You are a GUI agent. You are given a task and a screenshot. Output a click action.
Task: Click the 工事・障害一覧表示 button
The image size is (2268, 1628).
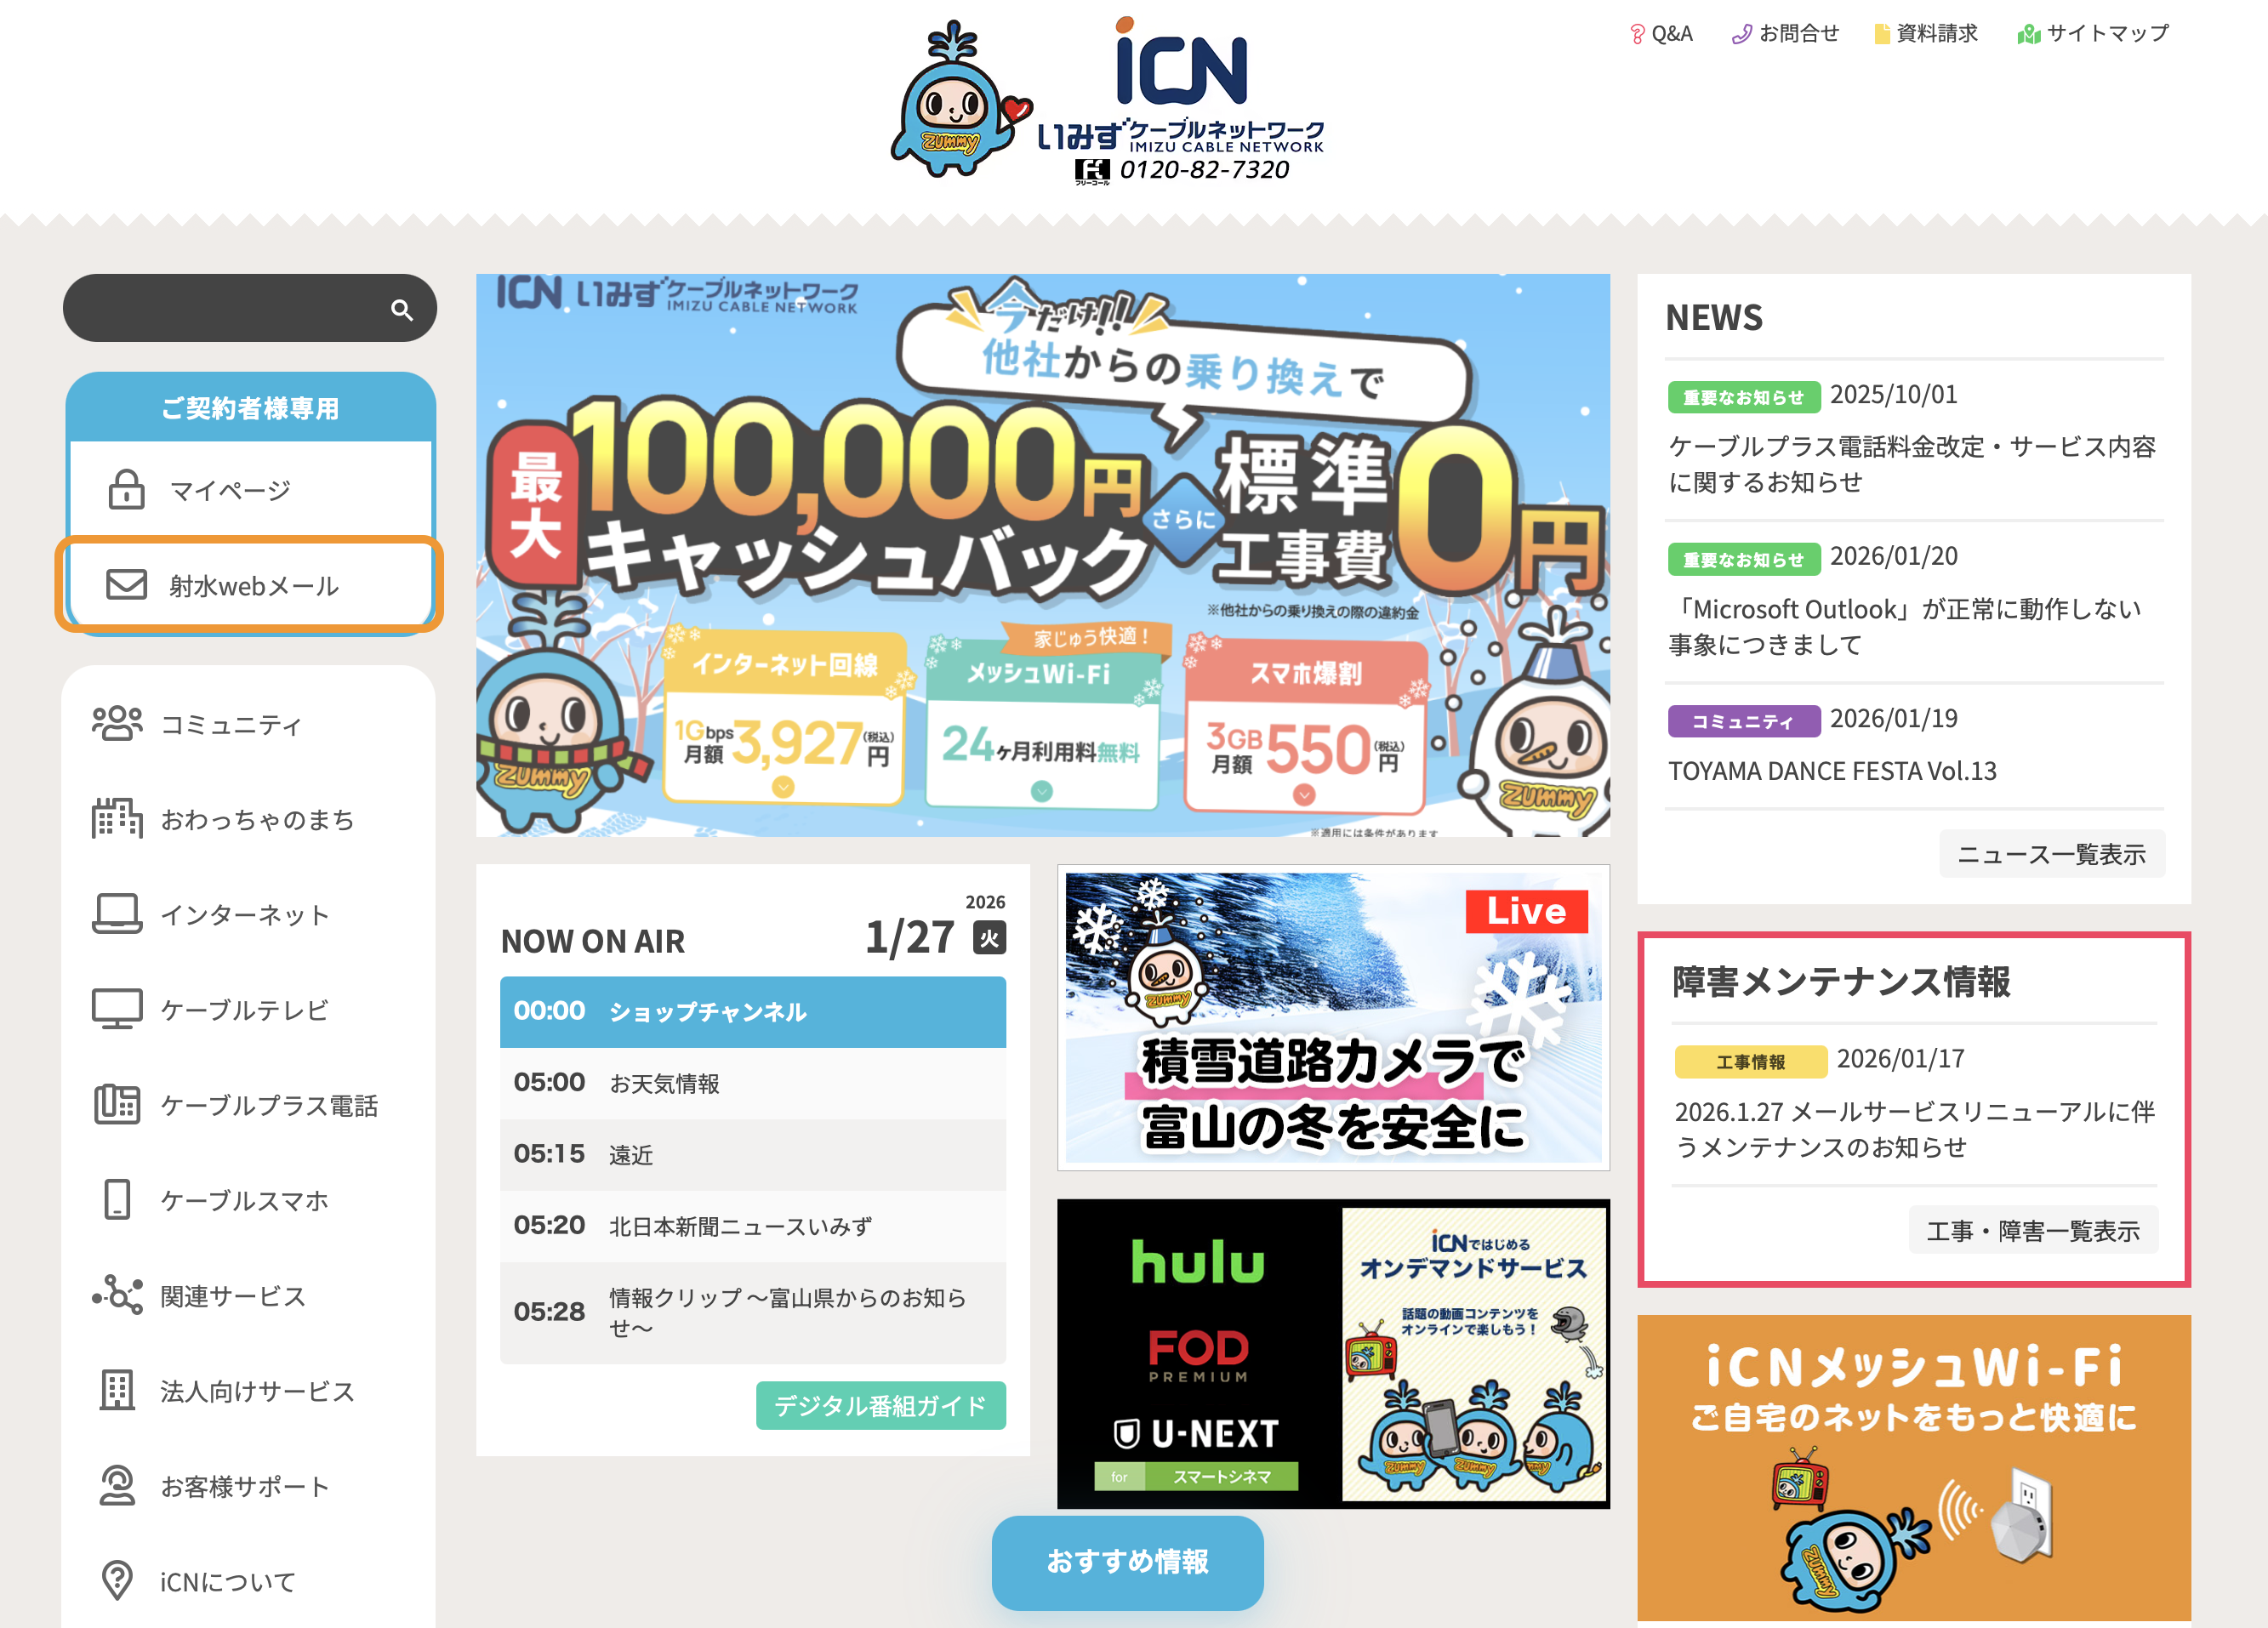click(x=2033, y=1230)
